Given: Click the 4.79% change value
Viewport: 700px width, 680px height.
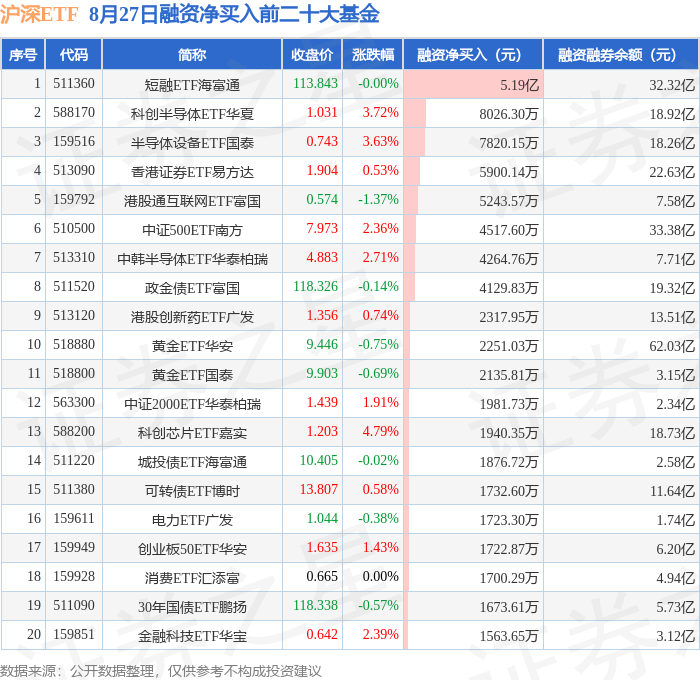Looking at the screenshot, I should (x=380, y=431).
